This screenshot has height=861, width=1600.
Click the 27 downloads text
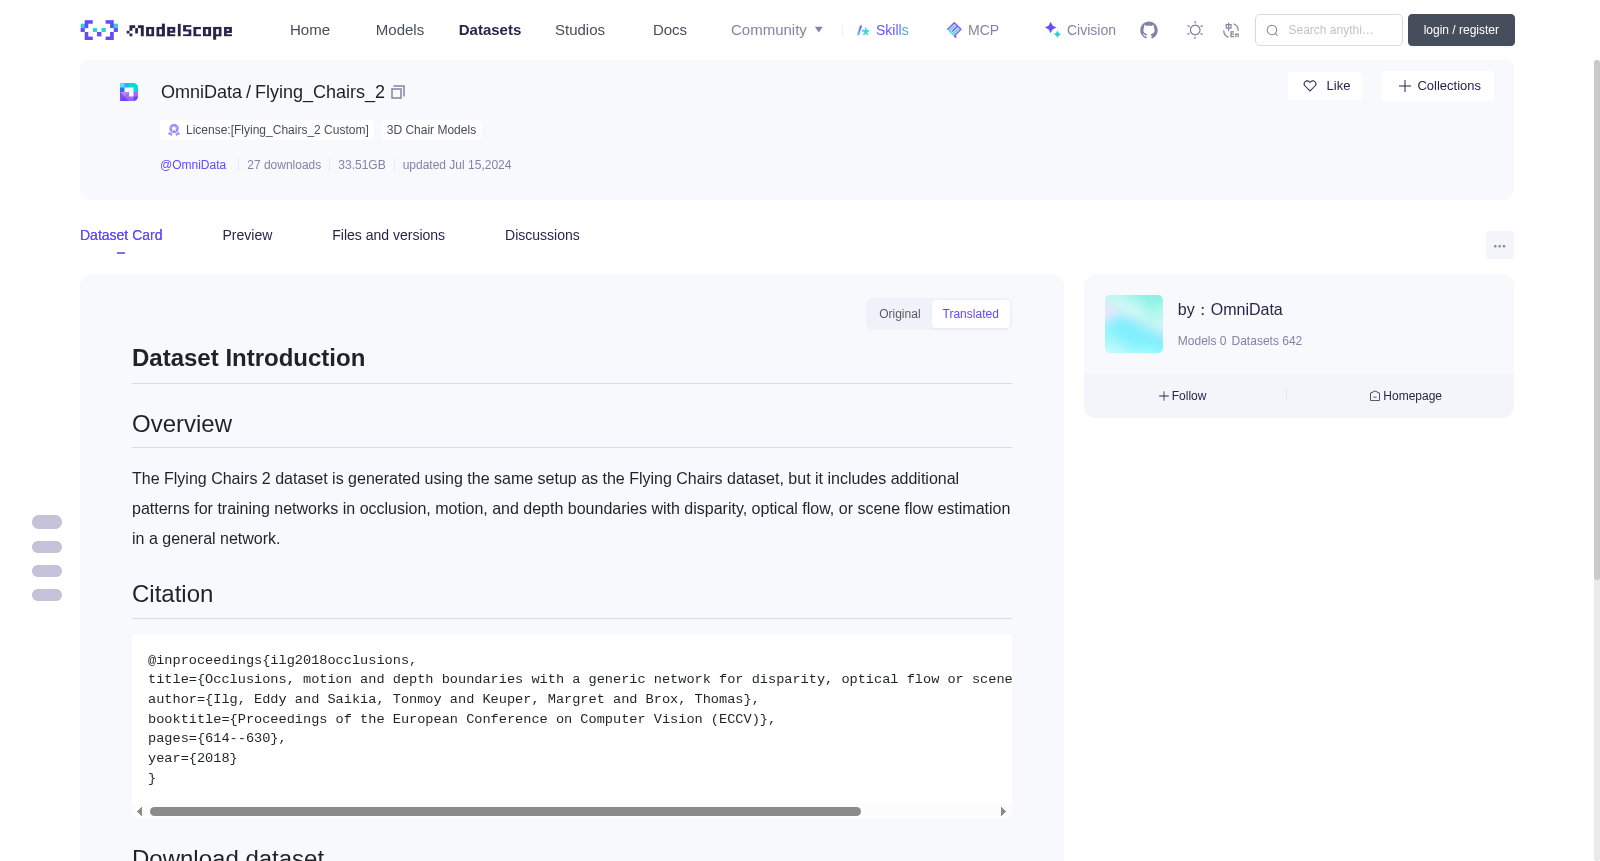tap(284, 165)
